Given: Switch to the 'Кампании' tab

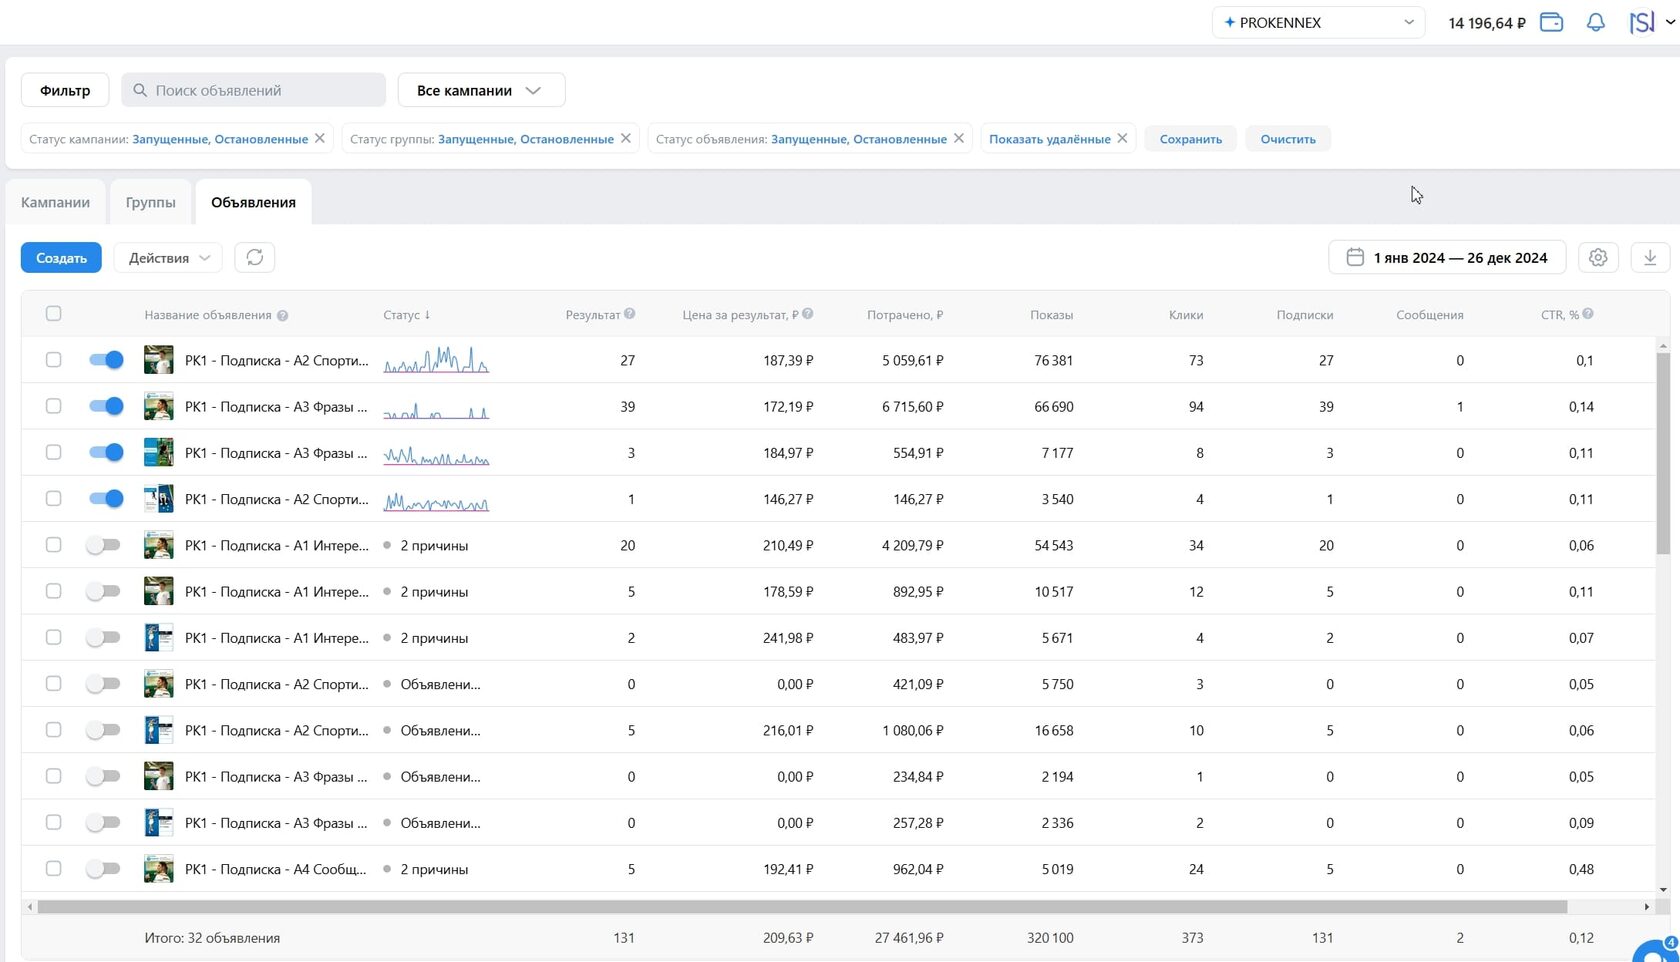Looking at the screenshot, I should 55,202.
